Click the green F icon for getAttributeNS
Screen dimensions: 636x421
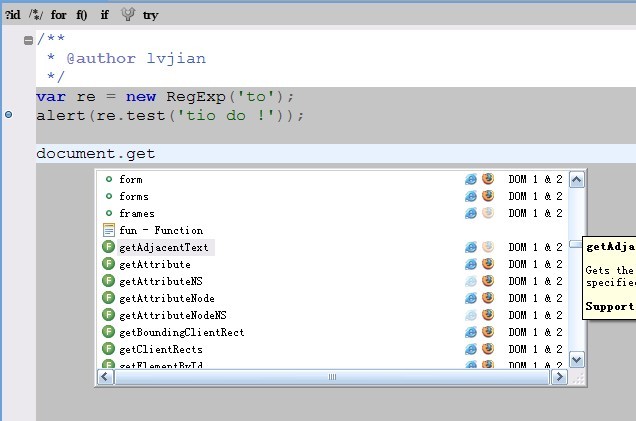pos(108,281)
